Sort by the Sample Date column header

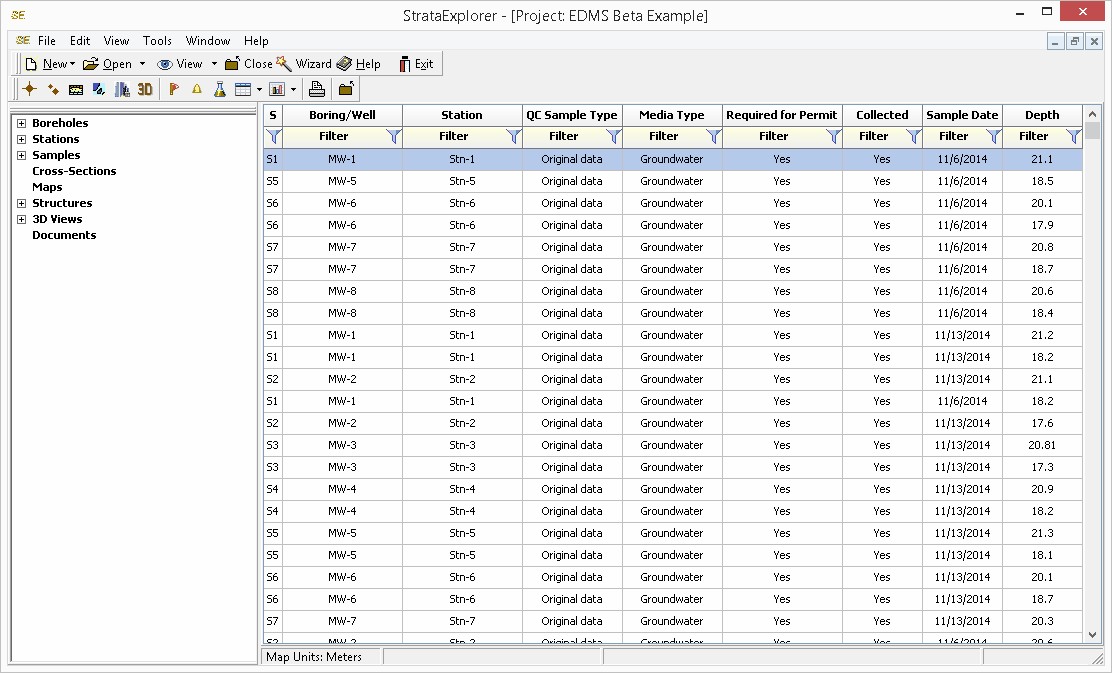(x=962, y=115)
